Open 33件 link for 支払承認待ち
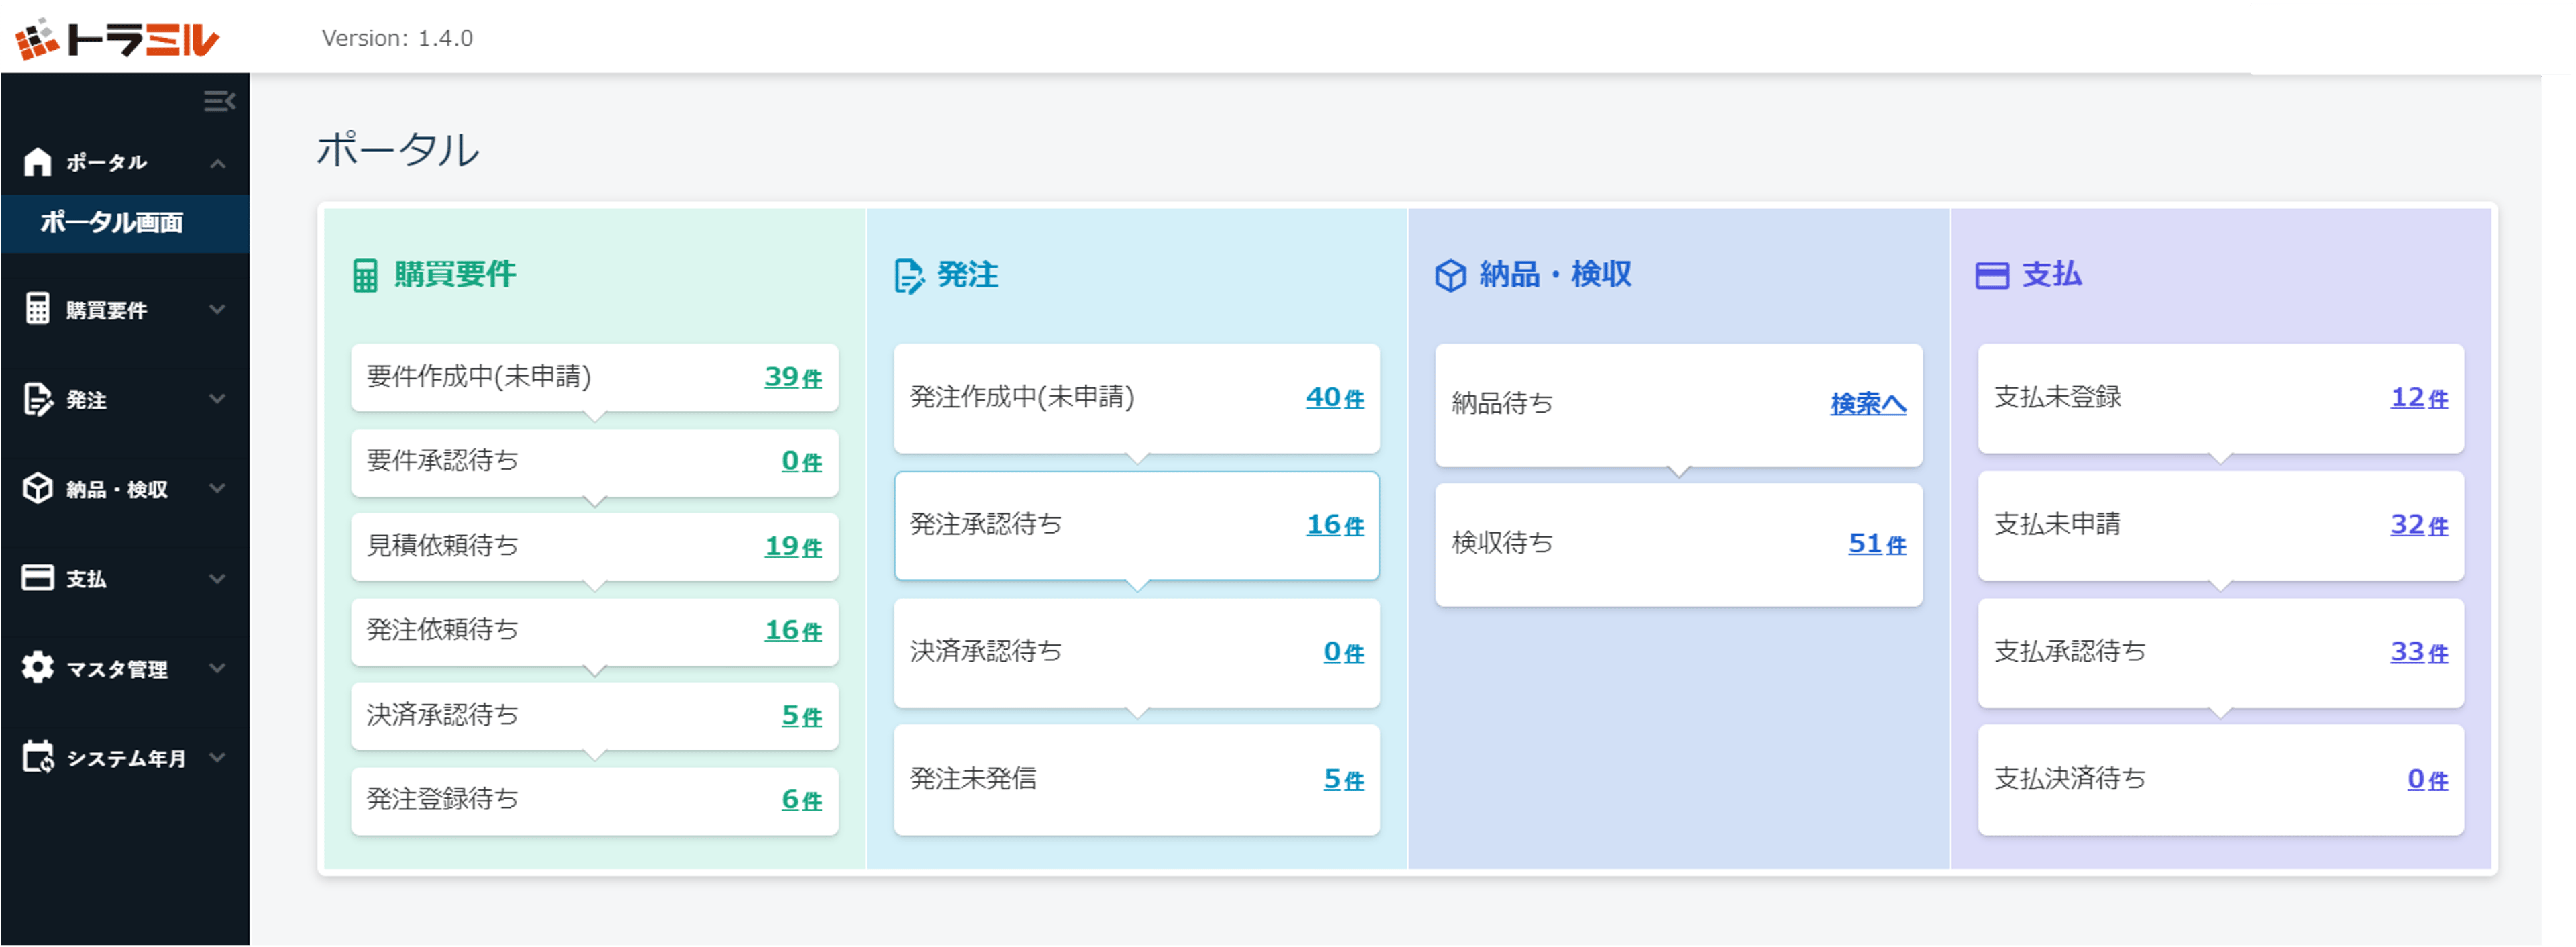Image resolution: width=2576 pixels, height=947 pixels. (x=2419, y=652)
